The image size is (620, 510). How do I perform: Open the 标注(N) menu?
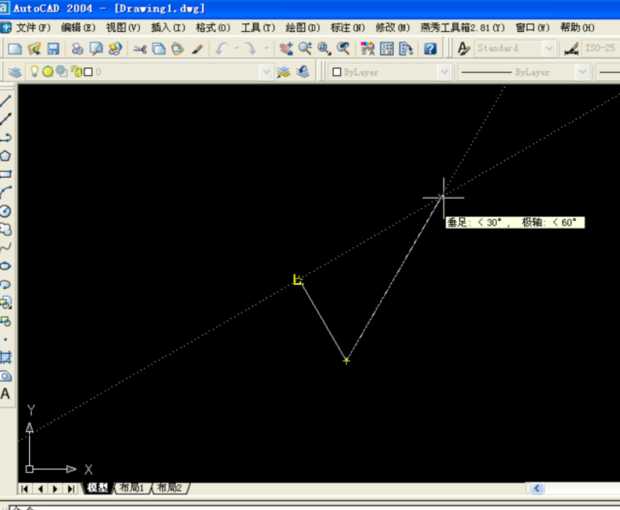348,28
